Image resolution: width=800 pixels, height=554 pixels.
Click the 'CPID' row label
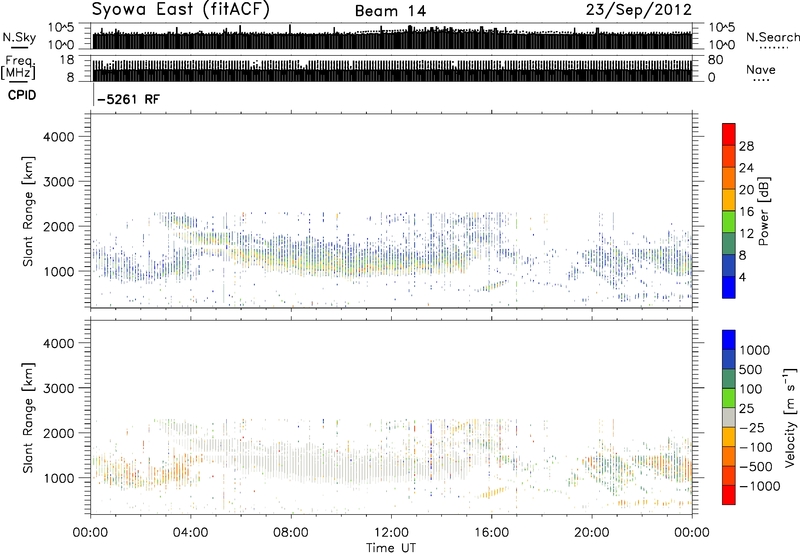pos(22,95)
